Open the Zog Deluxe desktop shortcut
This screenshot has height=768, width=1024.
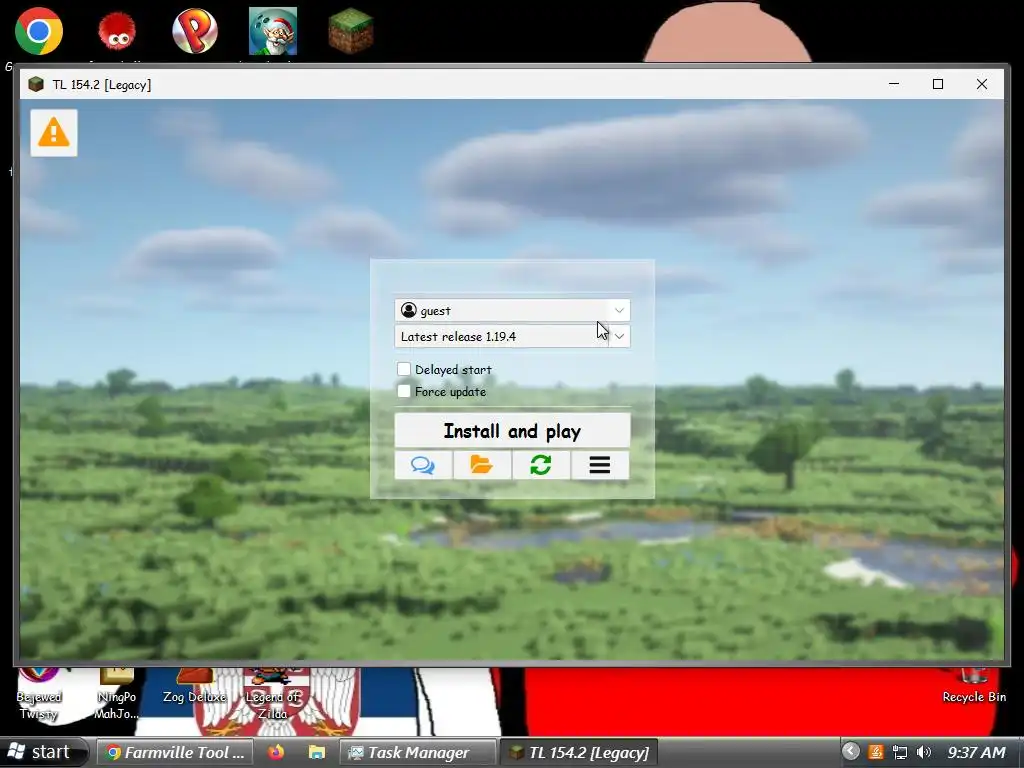(195, 686)
